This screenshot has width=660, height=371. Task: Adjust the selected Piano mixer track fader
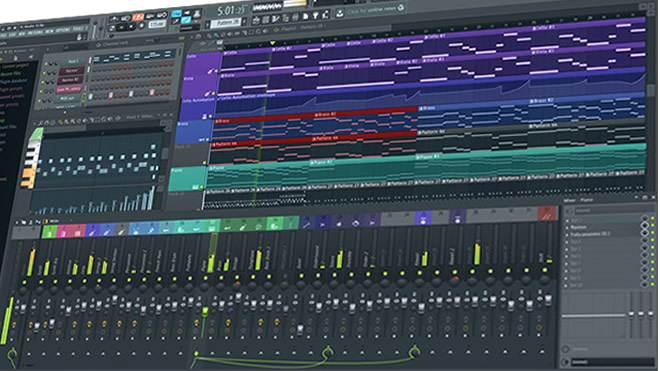coord(205,312)
